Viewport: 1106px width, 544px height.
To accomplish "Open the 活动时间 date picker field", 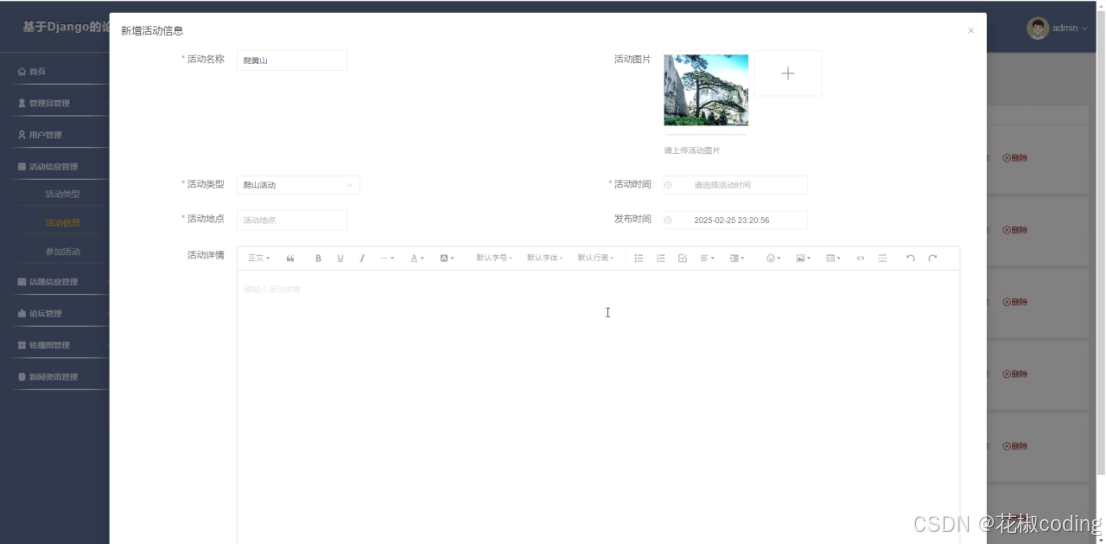I will point(735,185).
